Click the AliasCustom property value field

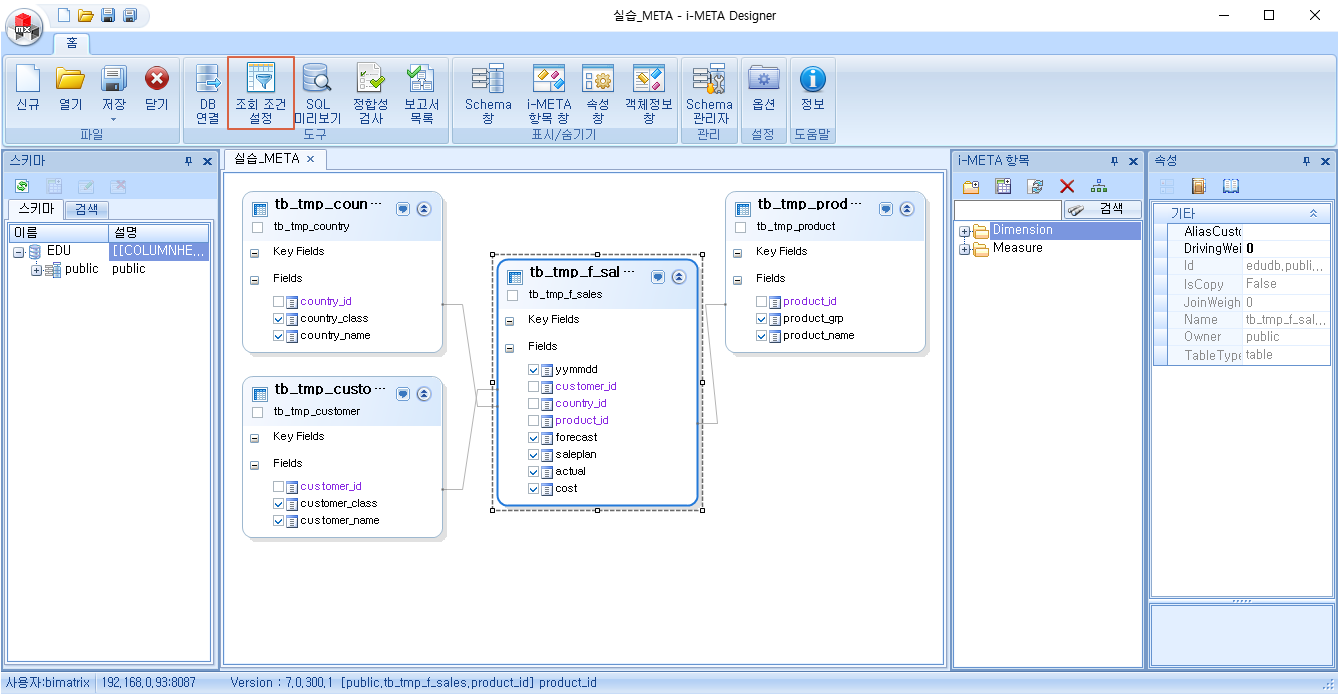coord(1286,231)
